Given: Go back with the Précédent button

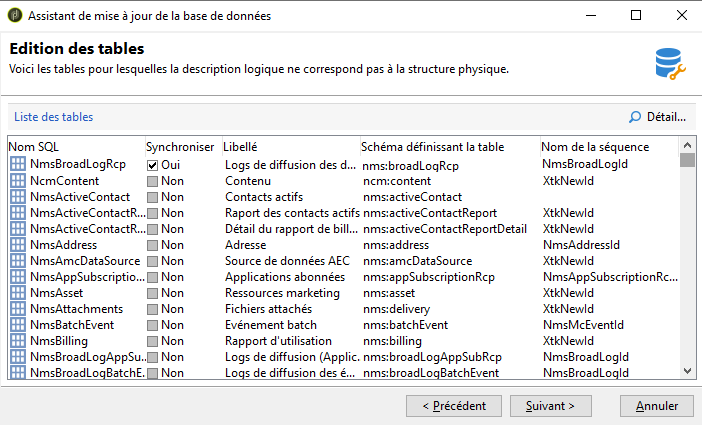Looking at the screenshot, I should pos(454,406).
